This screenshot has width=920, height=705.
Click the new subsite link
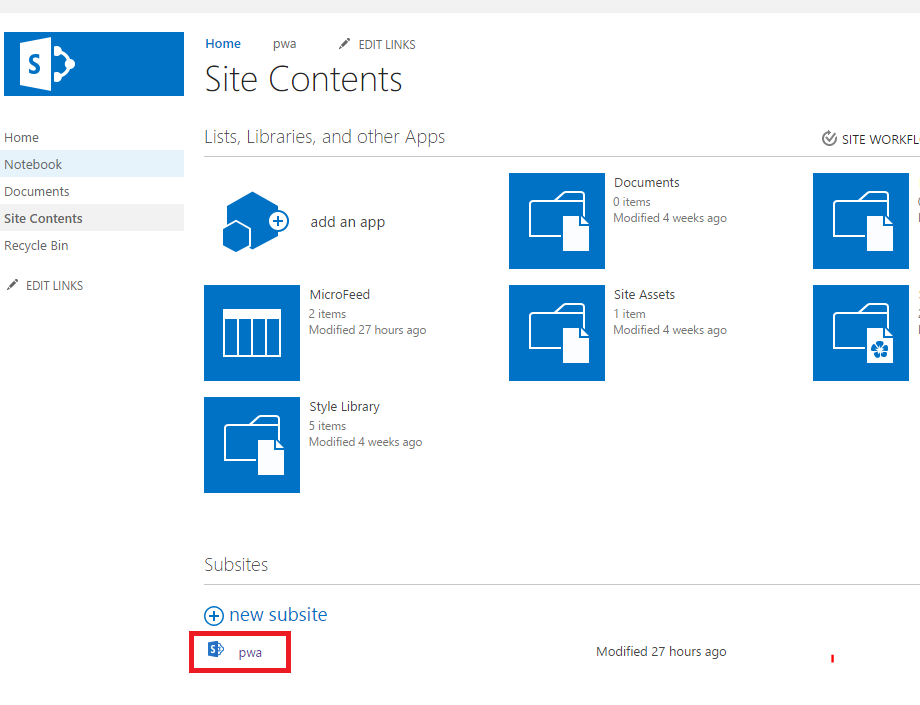pyautogui.click(x=278, y=615)
